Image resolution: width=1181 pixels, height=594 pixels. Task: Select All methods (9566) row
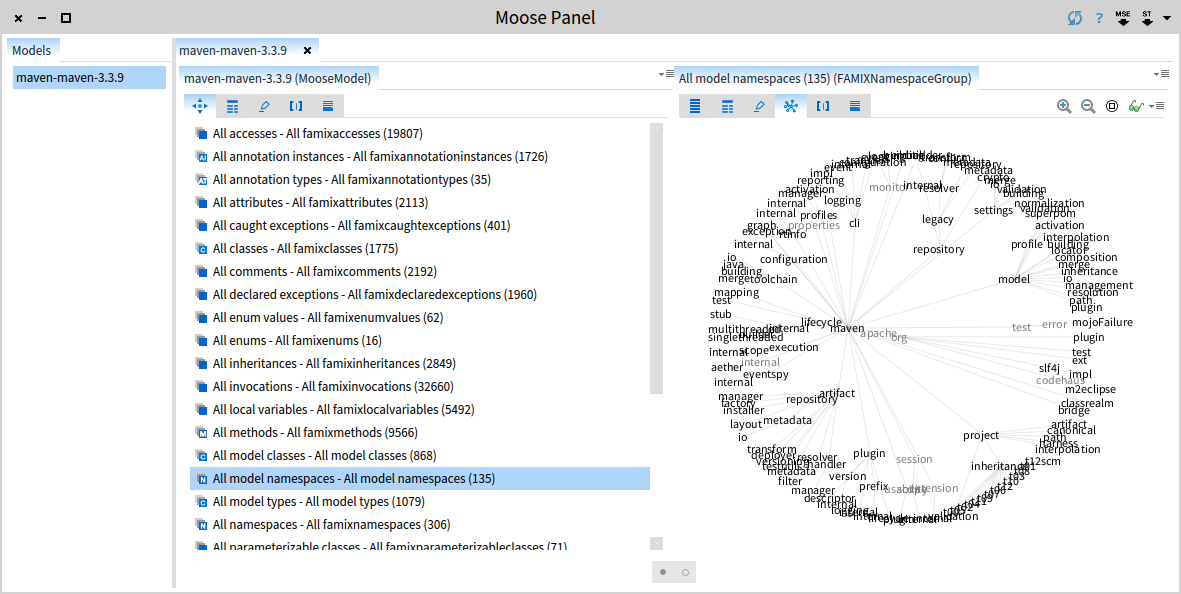click(420, 432)
